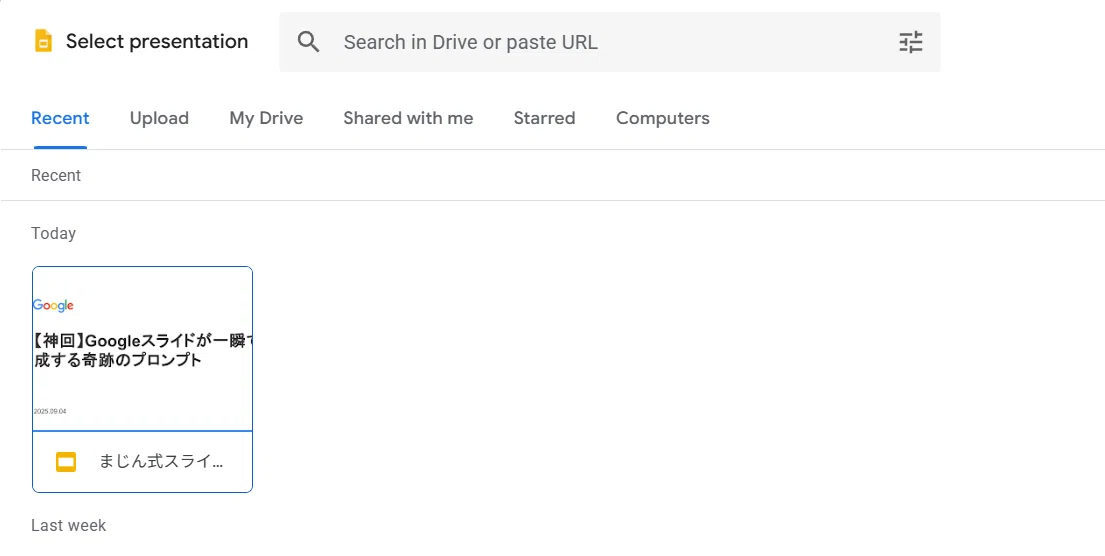
Task: Click the yellow Slides file icon beside まじん式スライ
Action: [x=66, y=462]
